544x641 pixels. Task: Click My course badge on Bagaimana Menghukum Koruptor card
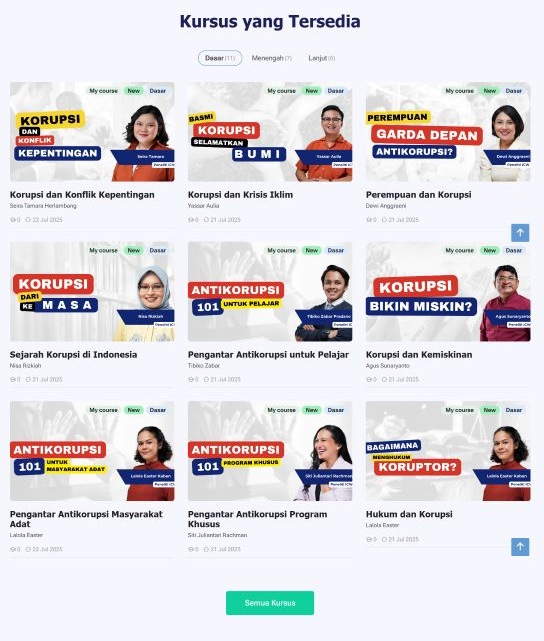(459, 410)
